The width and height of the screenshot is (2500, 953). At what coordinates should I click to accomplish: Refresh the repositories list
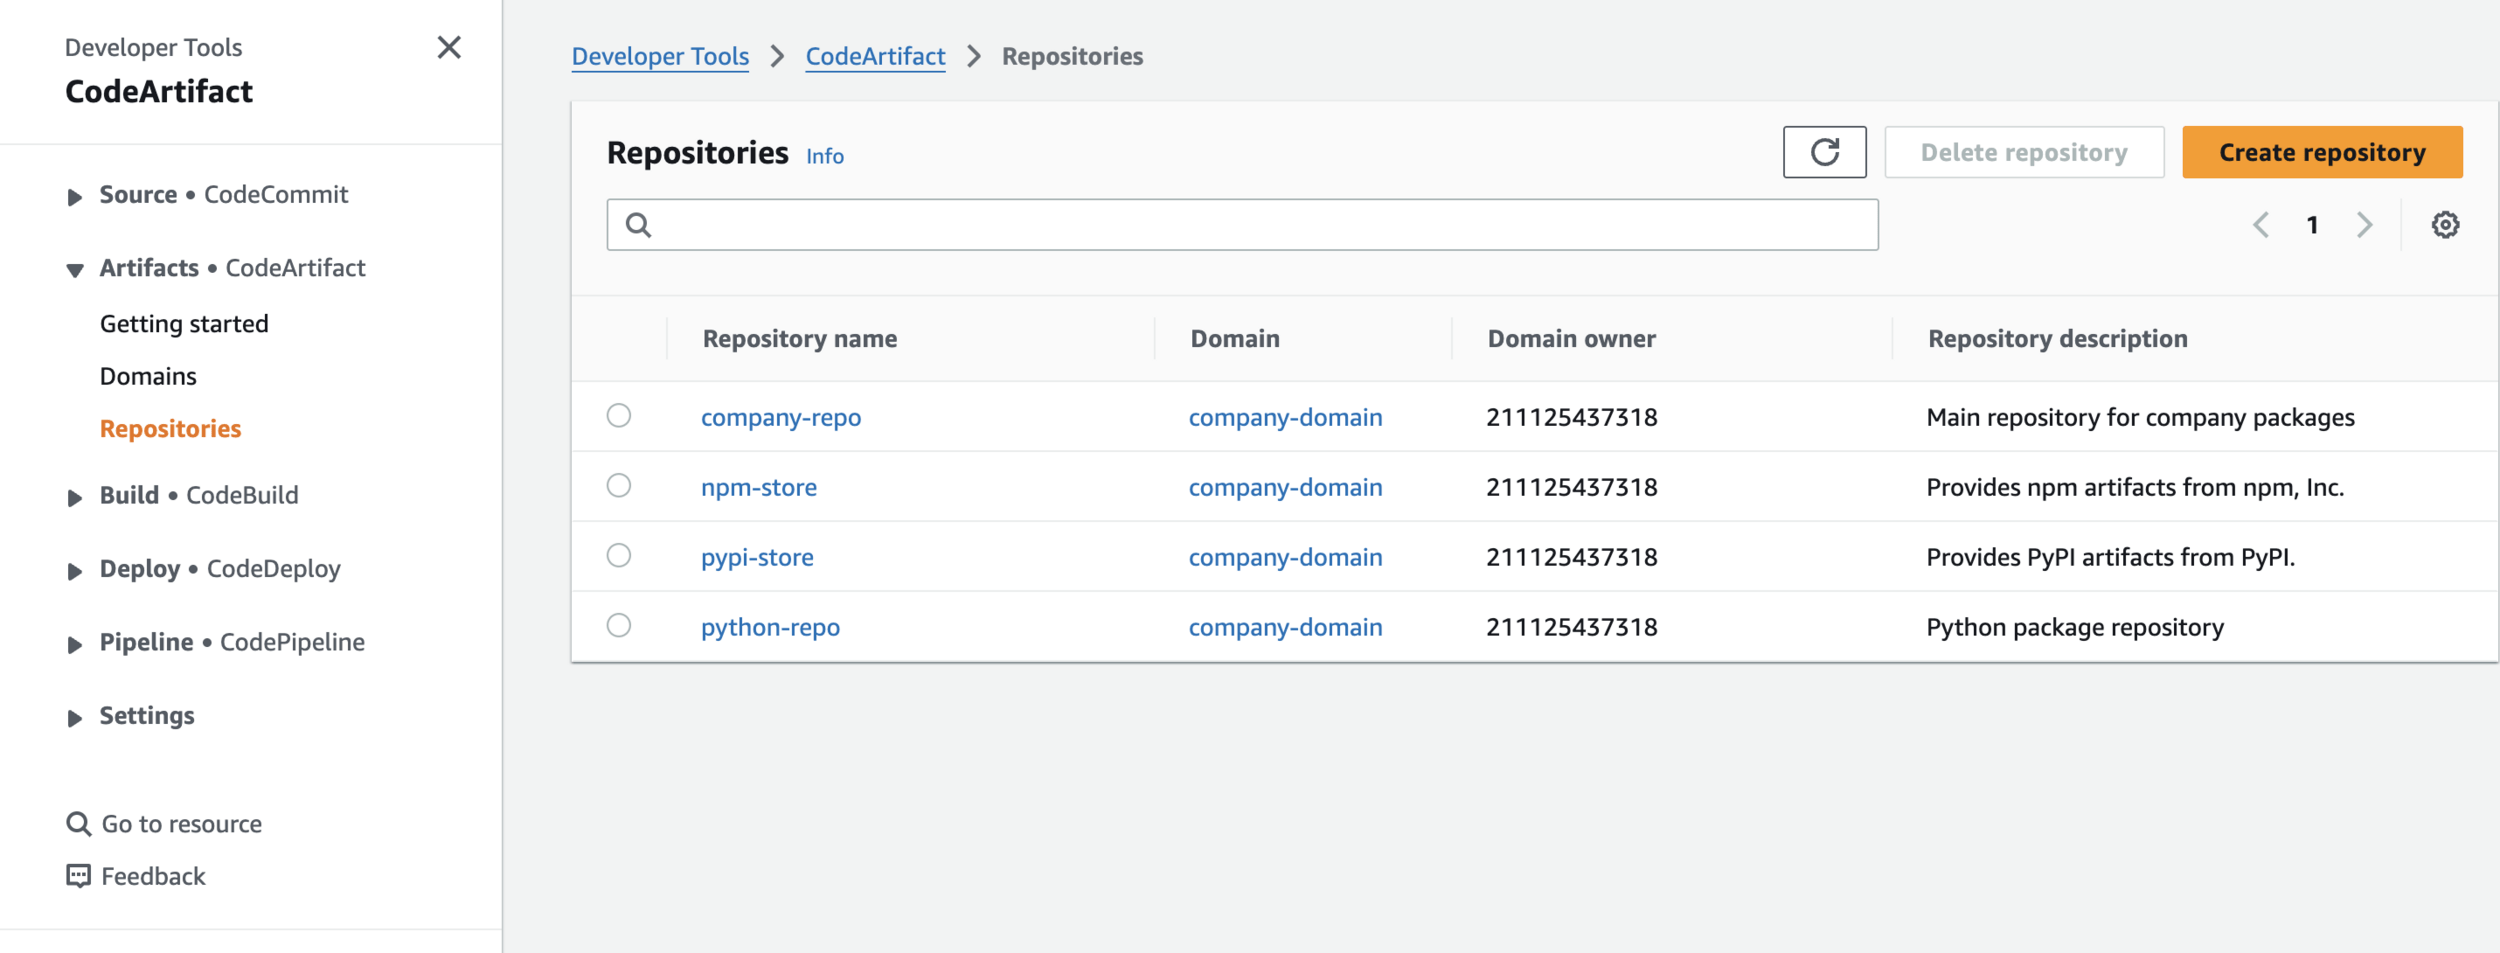coord(1824,152)
